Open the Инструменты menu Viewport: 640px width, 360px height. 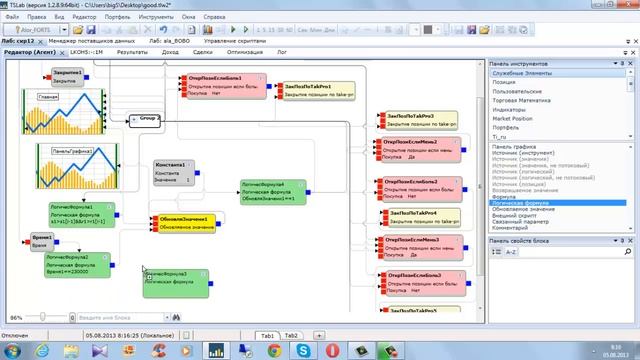pos(156,17)
